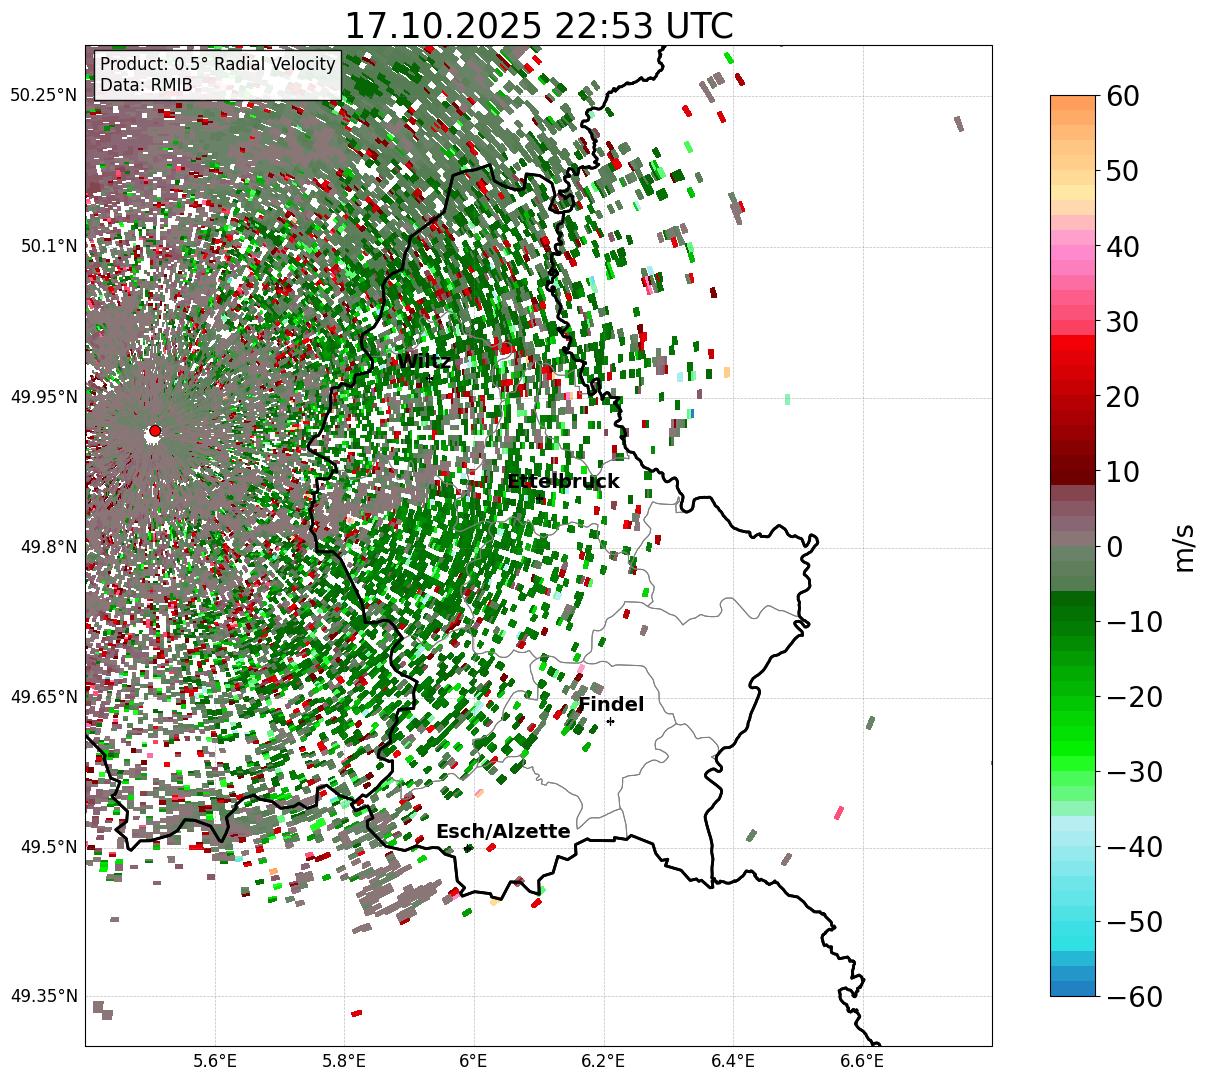Click the 49.35°N latitude tick label
The height and width of the screenshot is (1081, 1207).
pos(43,996)
